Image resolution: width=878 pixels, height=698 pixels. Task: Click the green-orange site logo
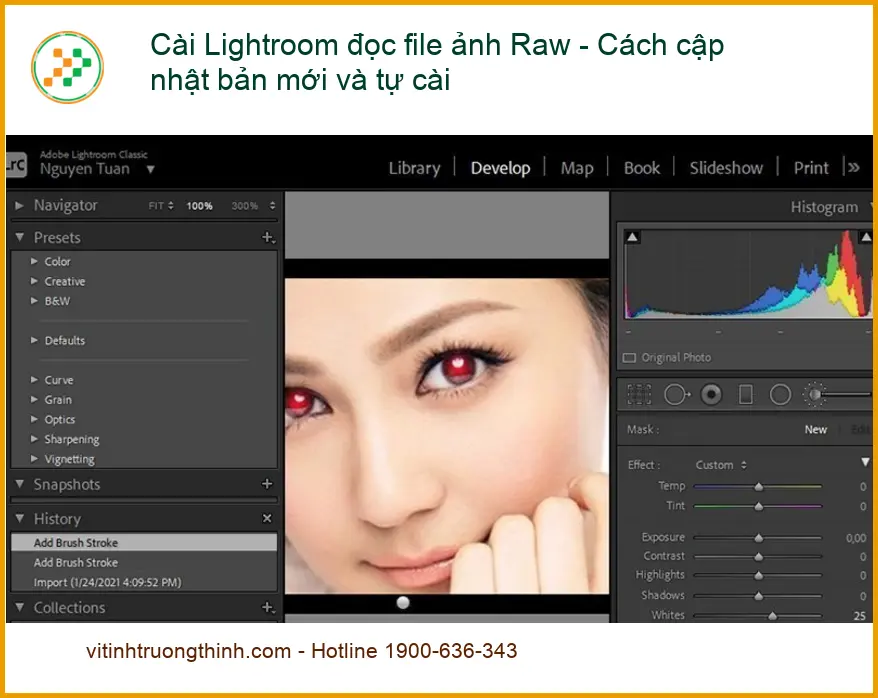tap(67, 67)
